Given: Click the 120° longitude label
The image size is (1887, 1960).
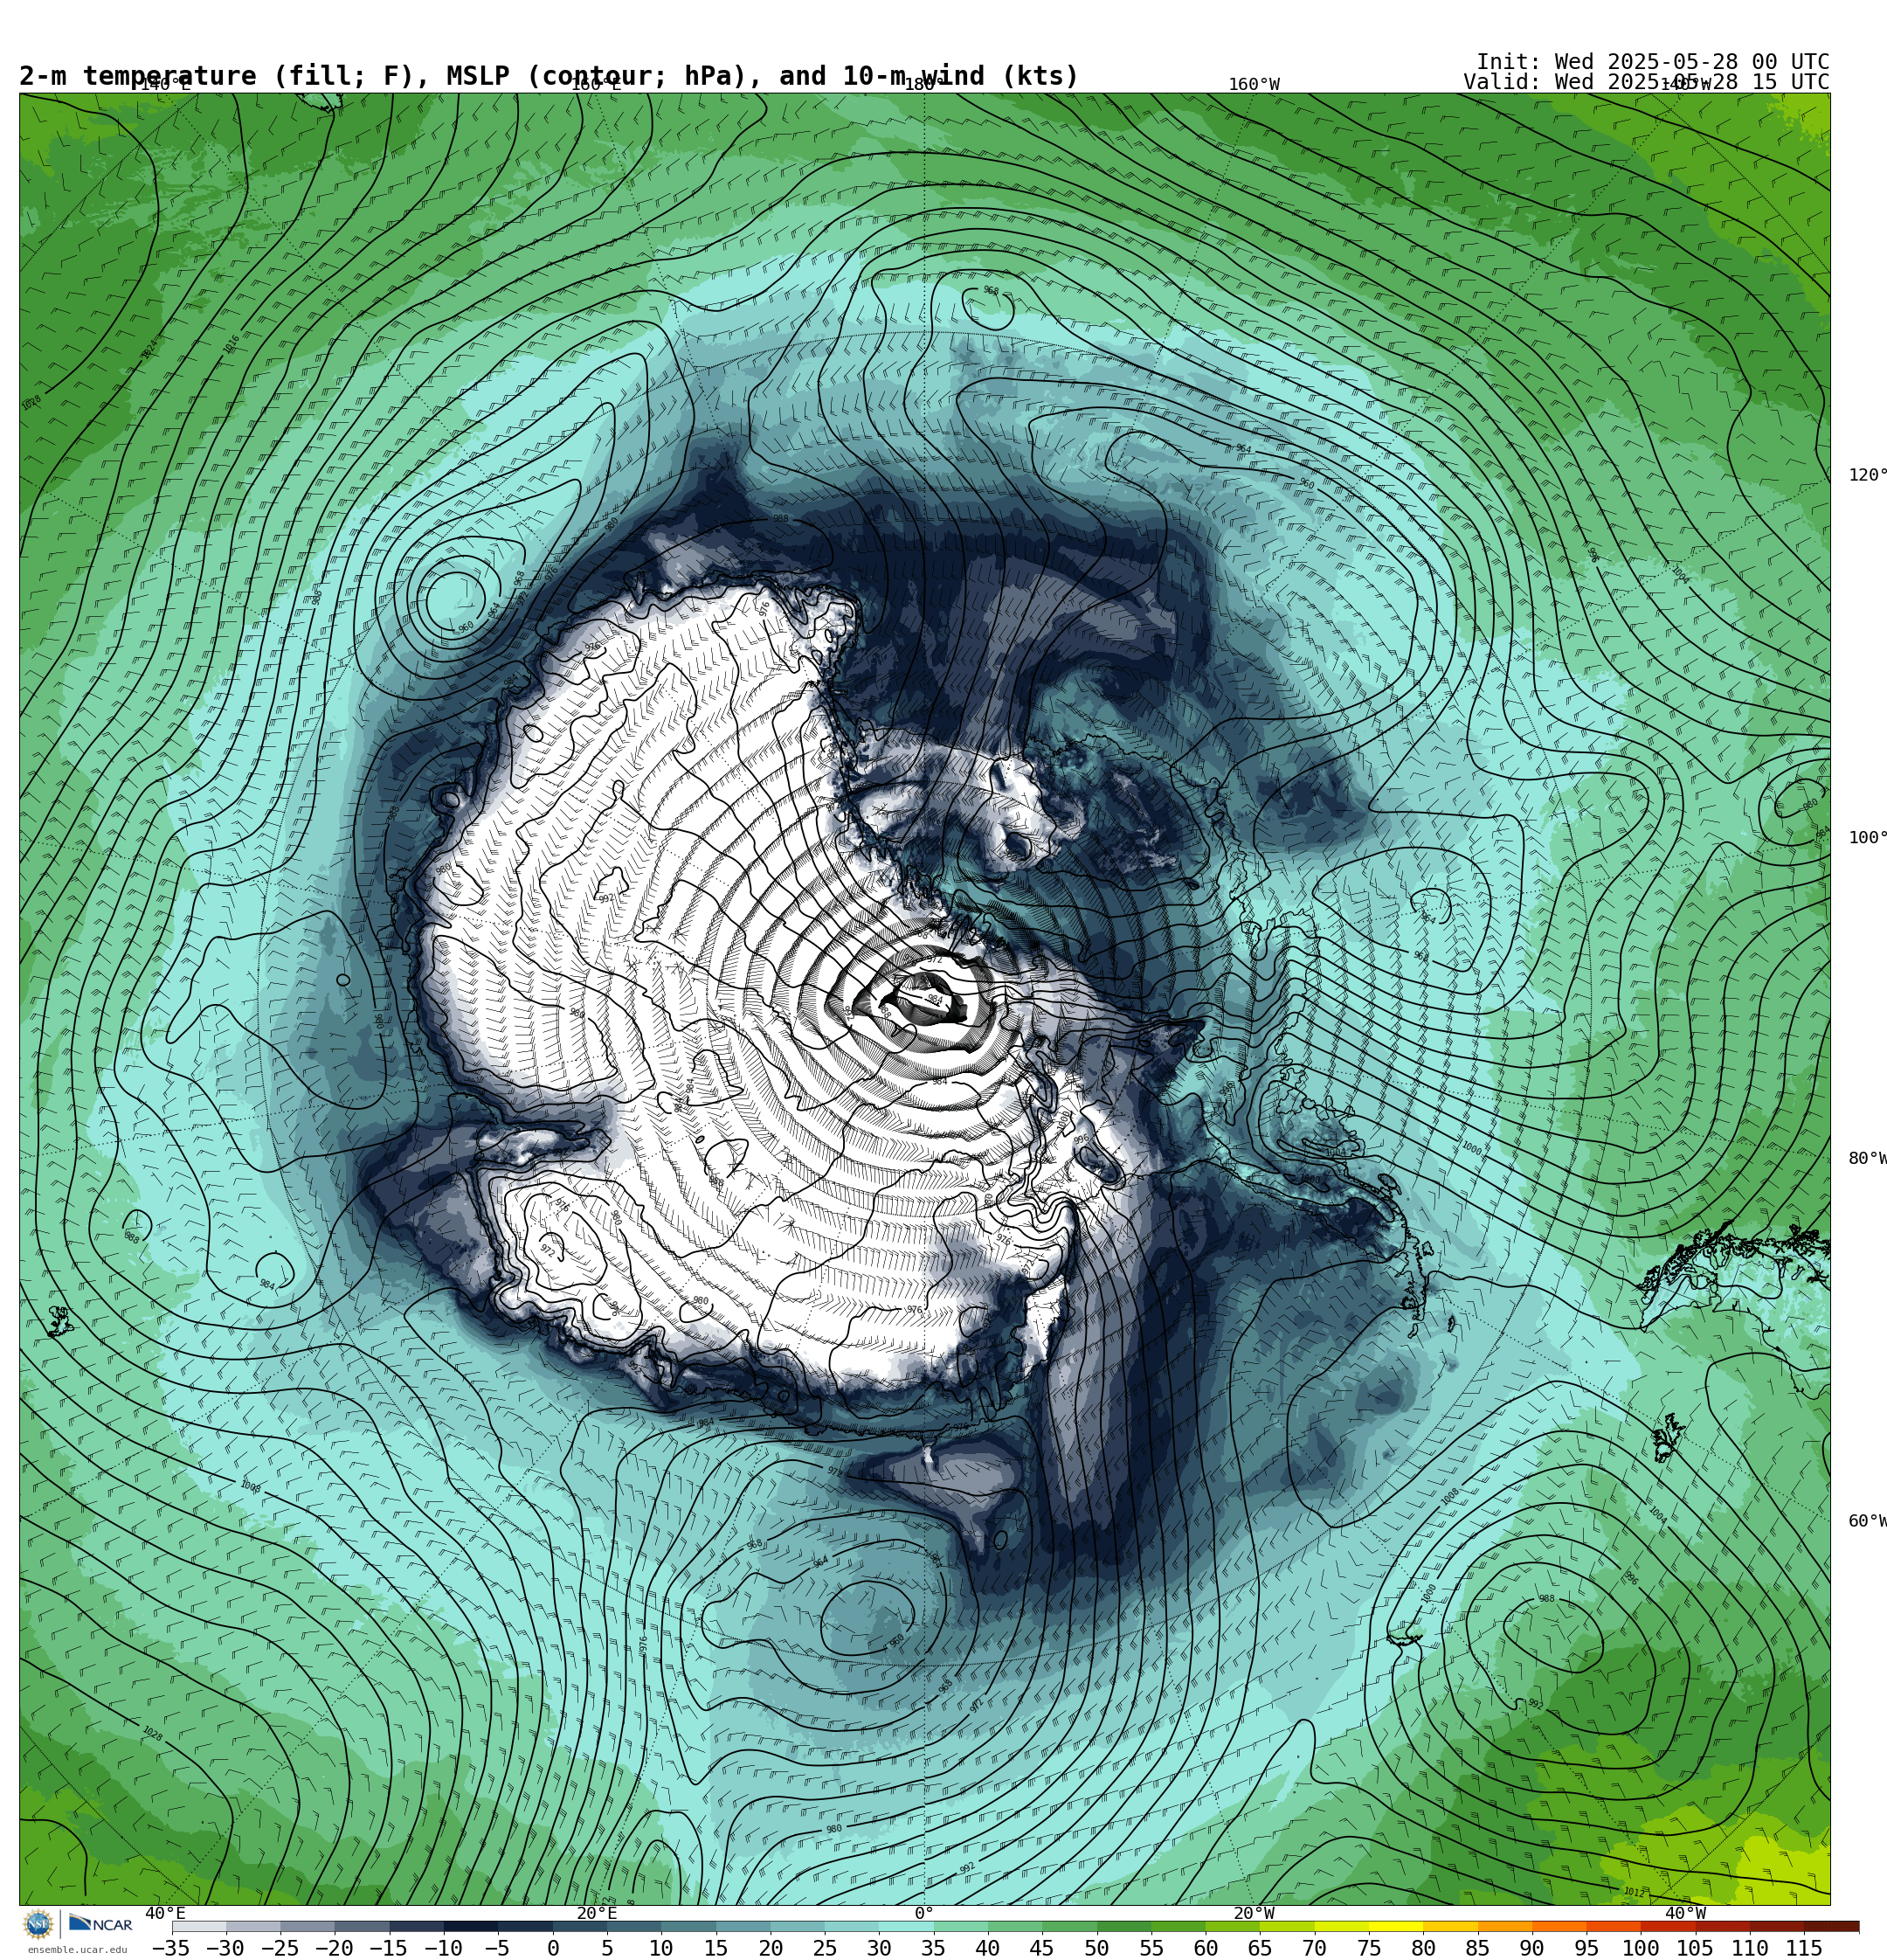Looking at the screenshot, I should point(1867,475).
